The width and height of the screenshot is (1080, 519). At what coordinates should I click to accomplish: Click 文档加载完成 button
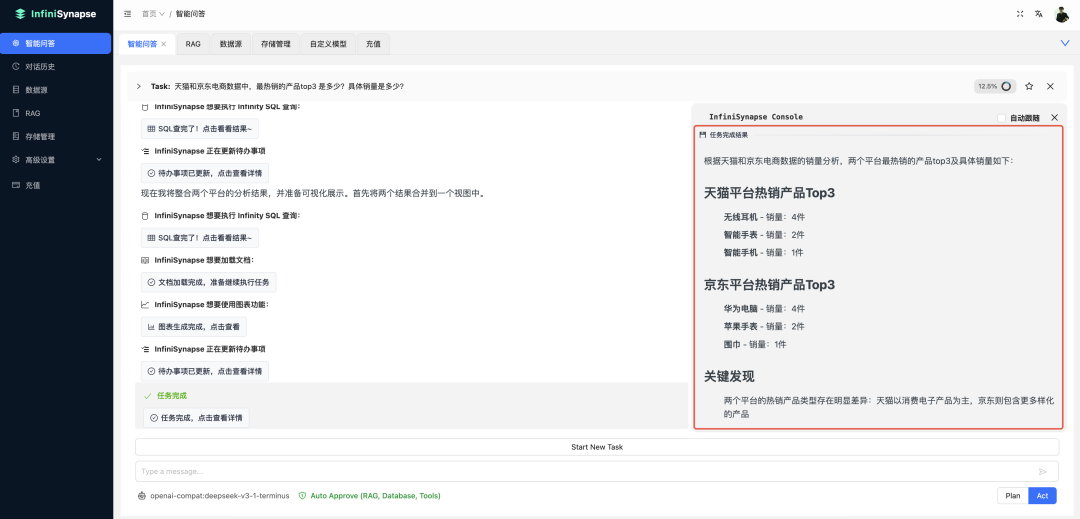coord(209,282)
